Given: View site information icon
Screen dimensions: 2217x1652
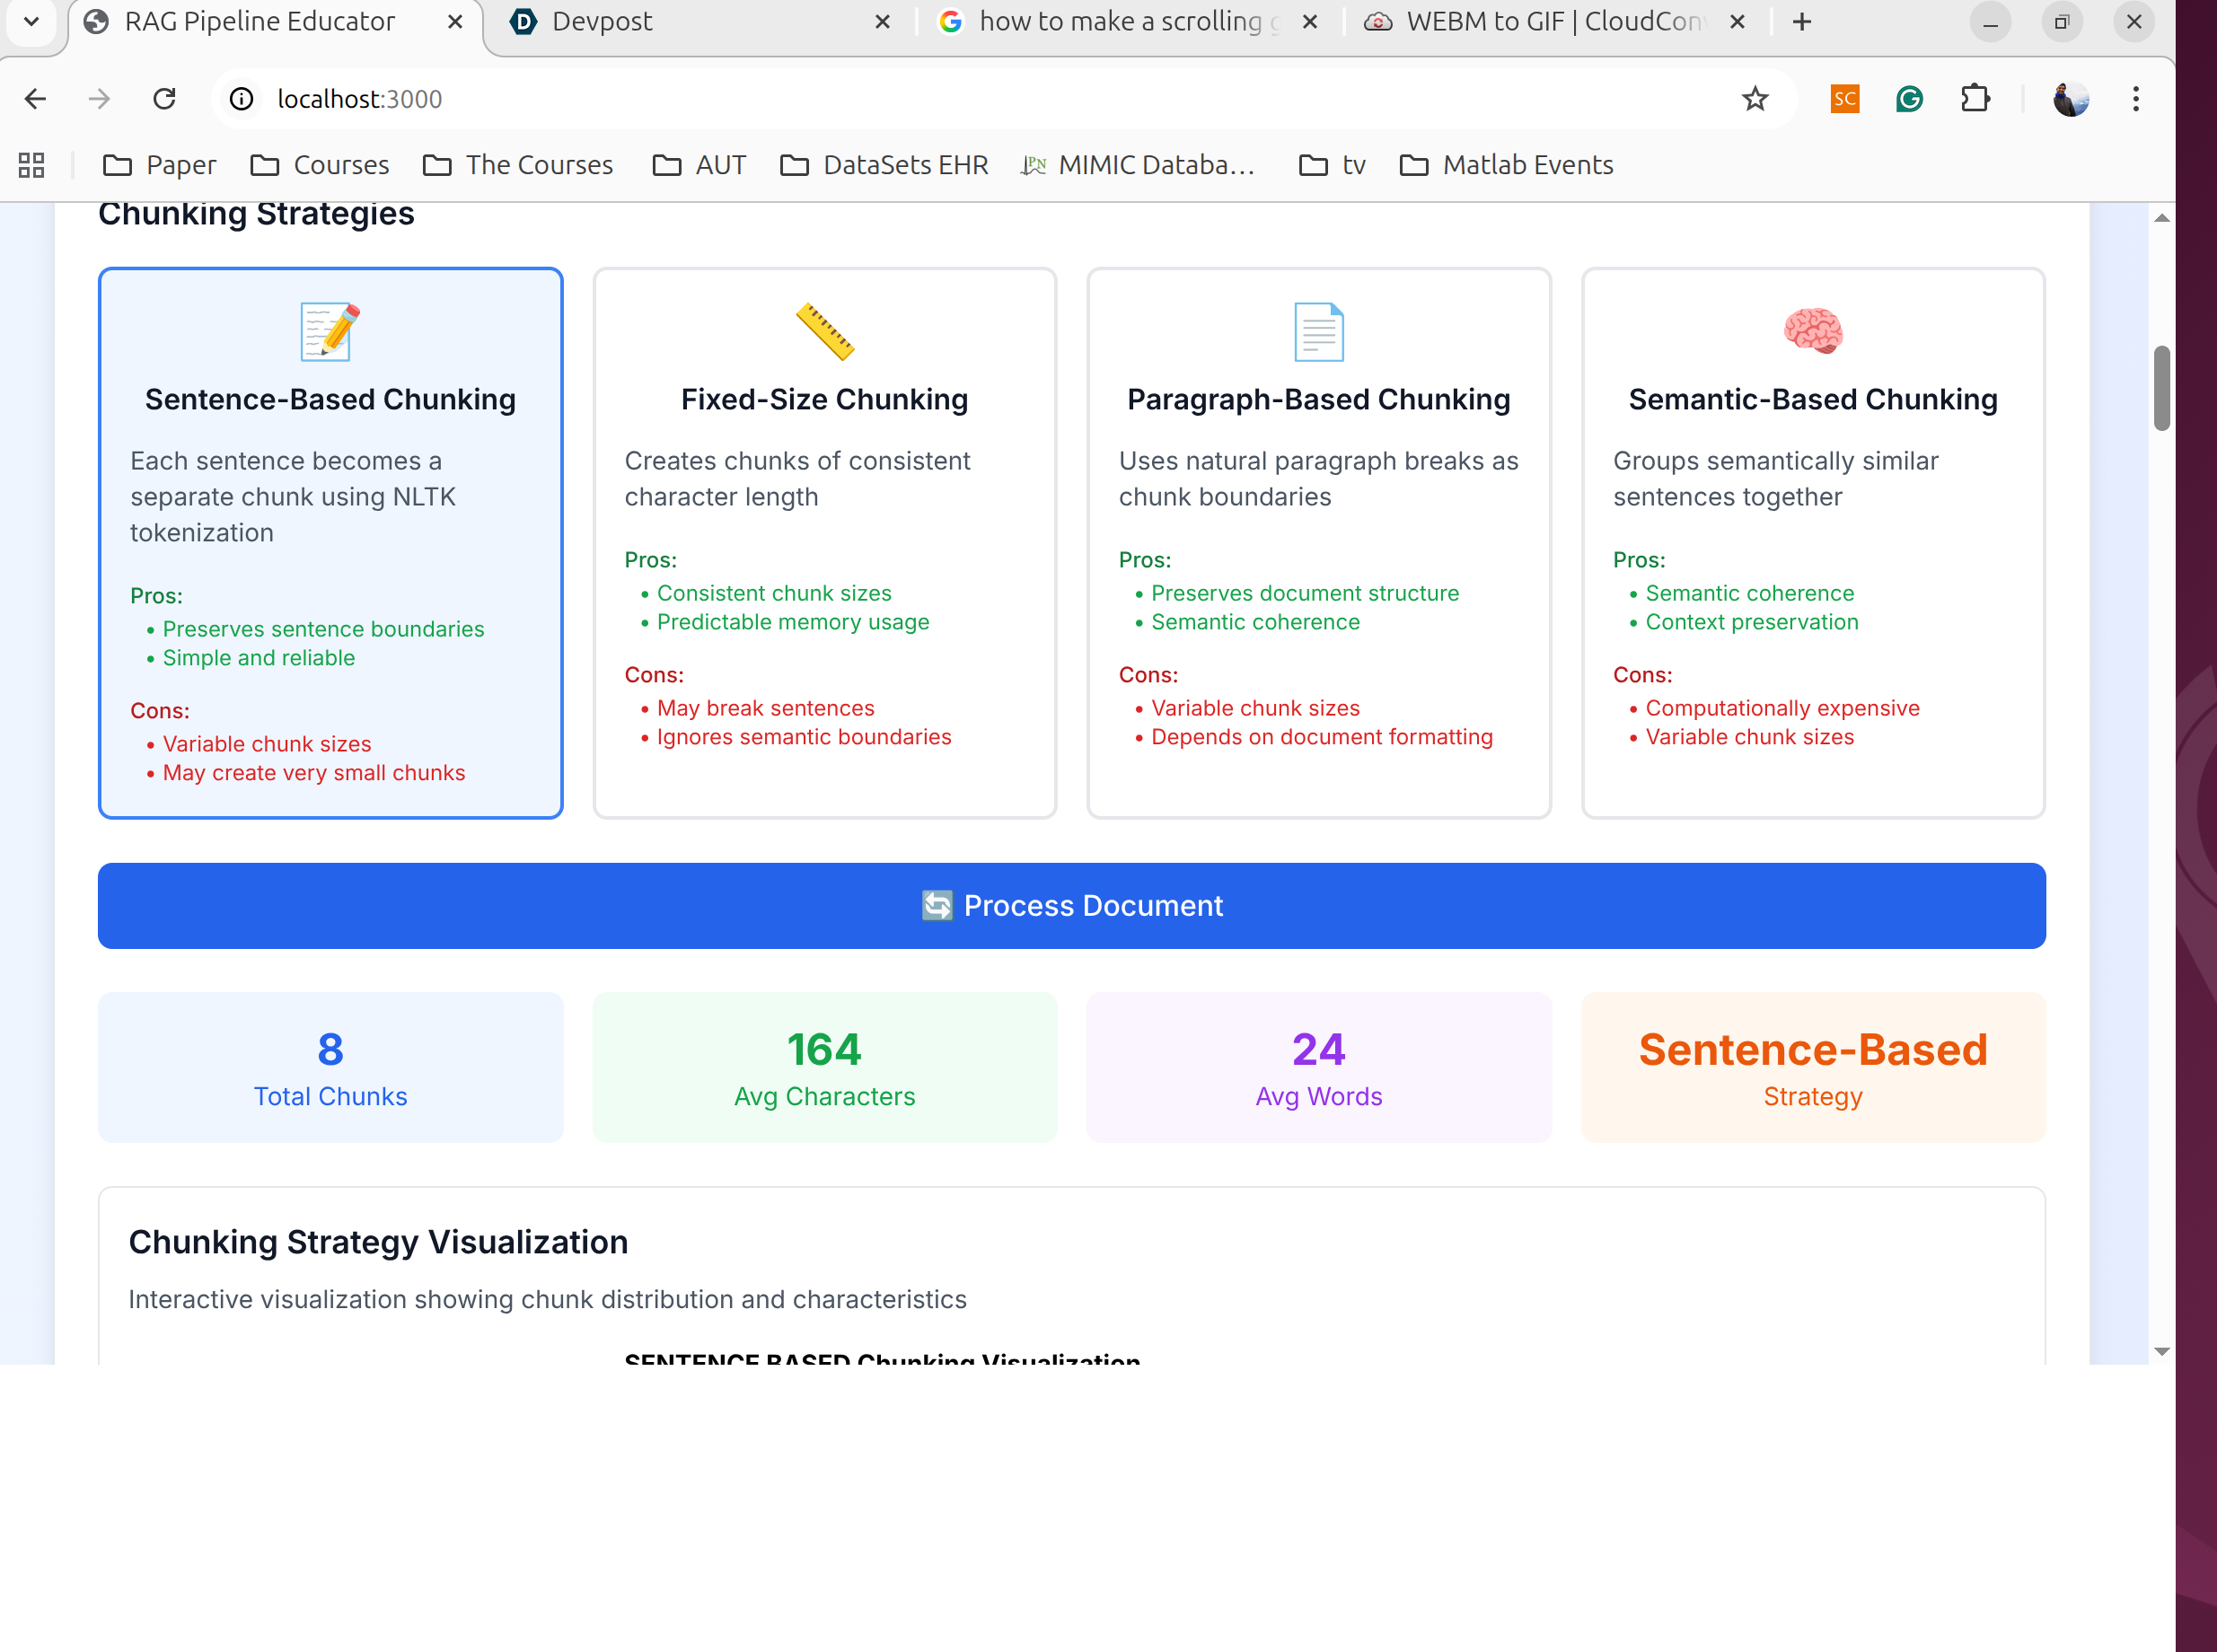Looking at the screenshot, I should 241,99.
